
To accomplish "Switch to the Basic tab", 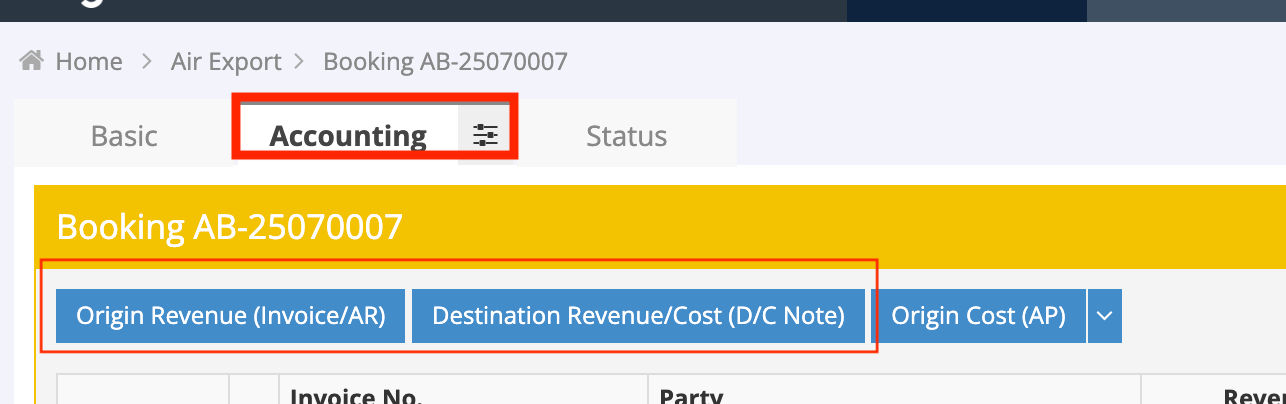I will point(124,135).
